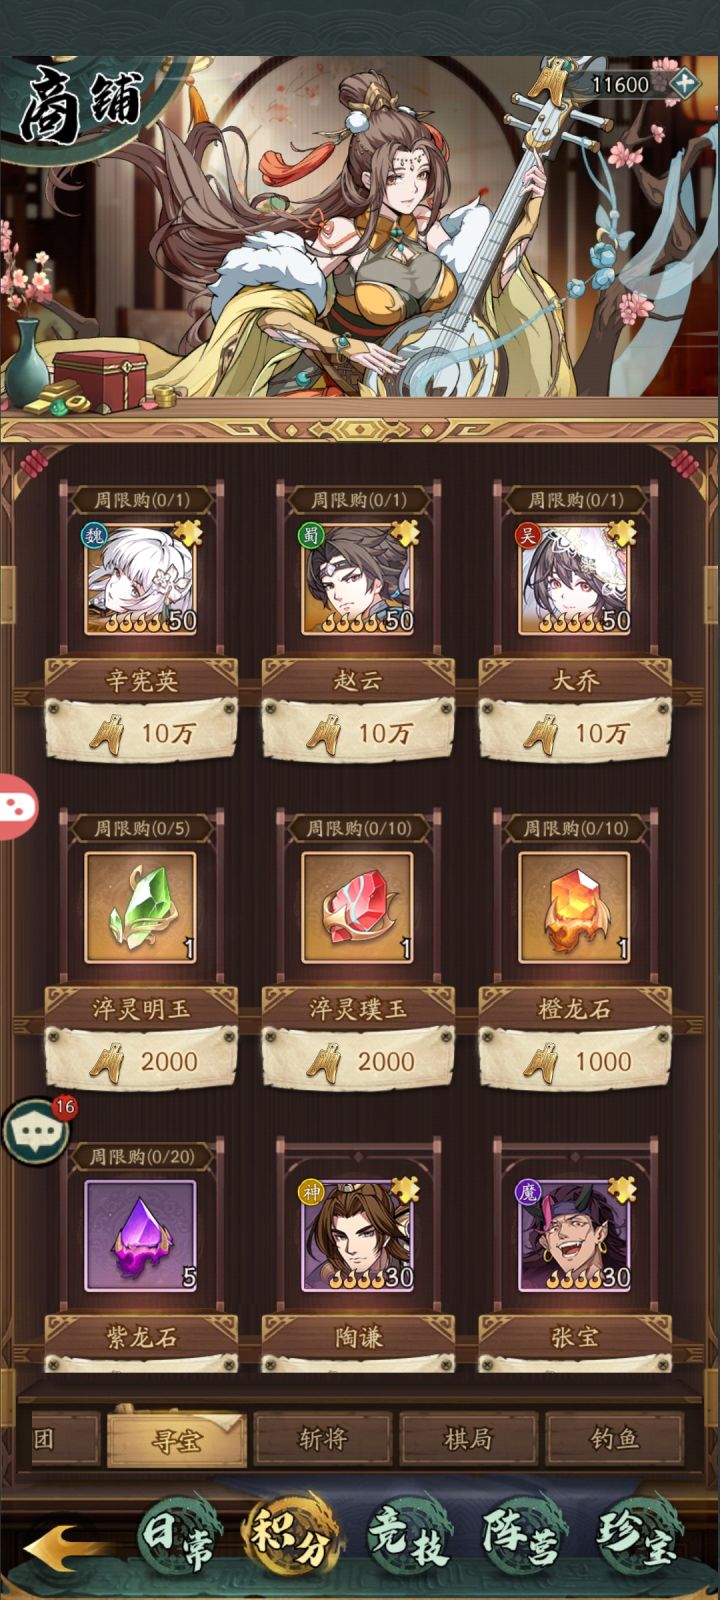
Task: Select the 大乔 hero fragment icon
Action: pos(574,580)
